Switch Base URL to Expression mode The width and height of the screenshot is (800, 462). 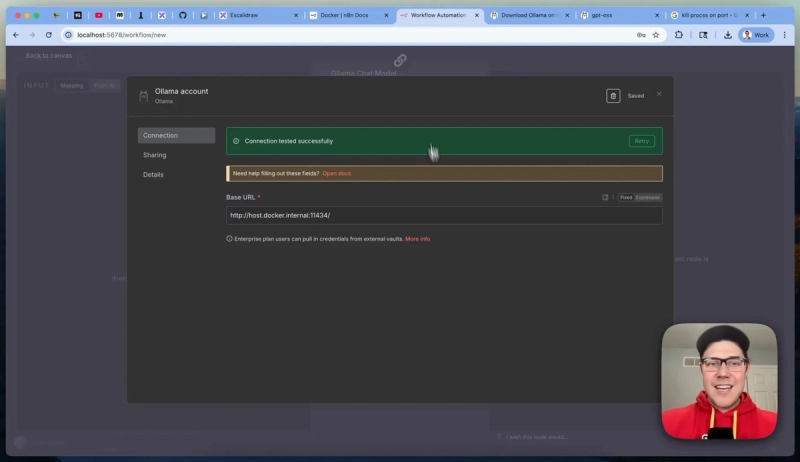[x=647, y=197]
